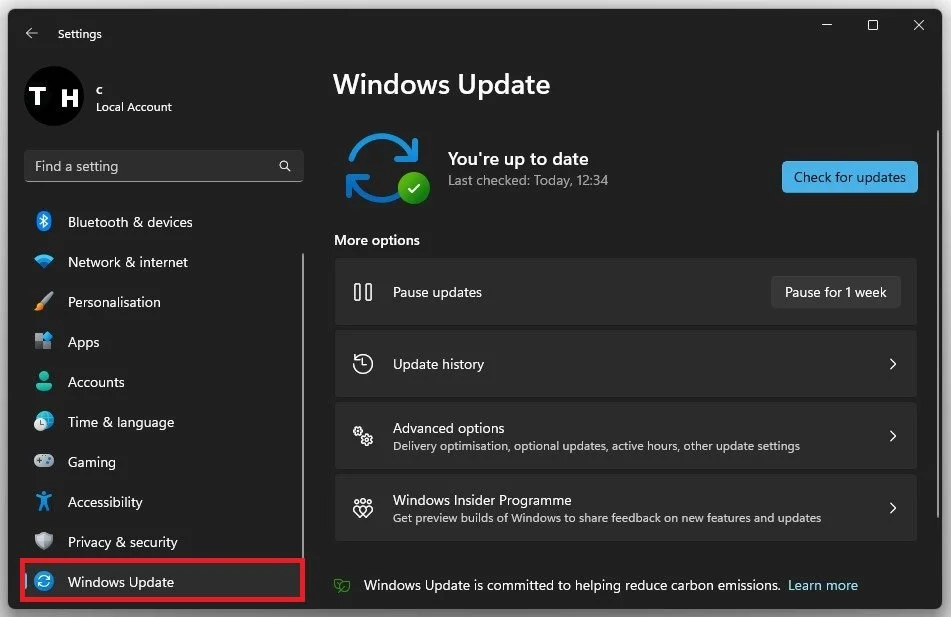Click the TH profile avatar
This screenshot has width=951, height=617.
tap(54, 96)
